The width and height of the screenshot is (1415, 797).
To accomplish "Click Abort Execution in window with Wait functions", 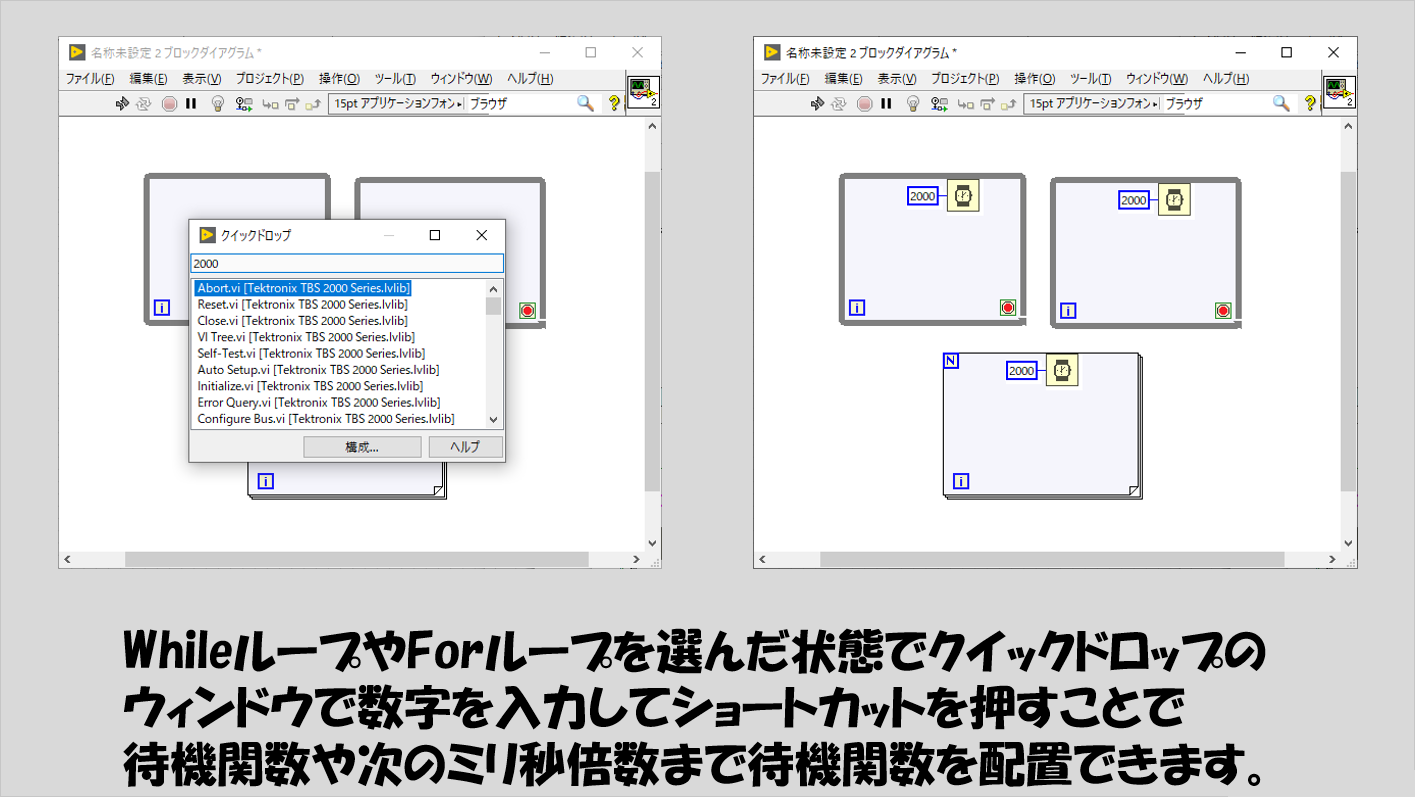I will tap(865, 103).
